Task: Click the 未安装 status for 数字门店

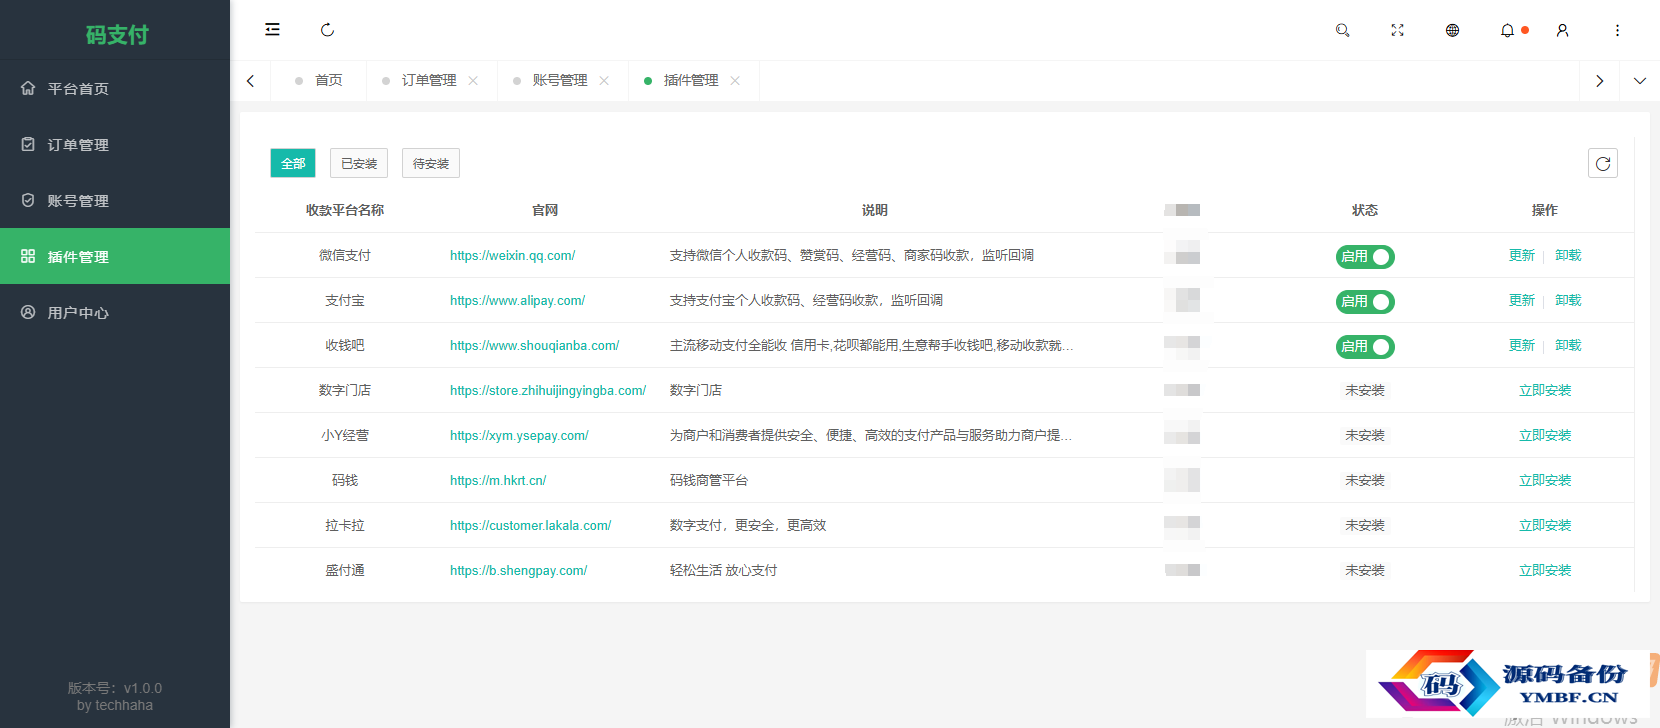Action: tap(1365, 390)
